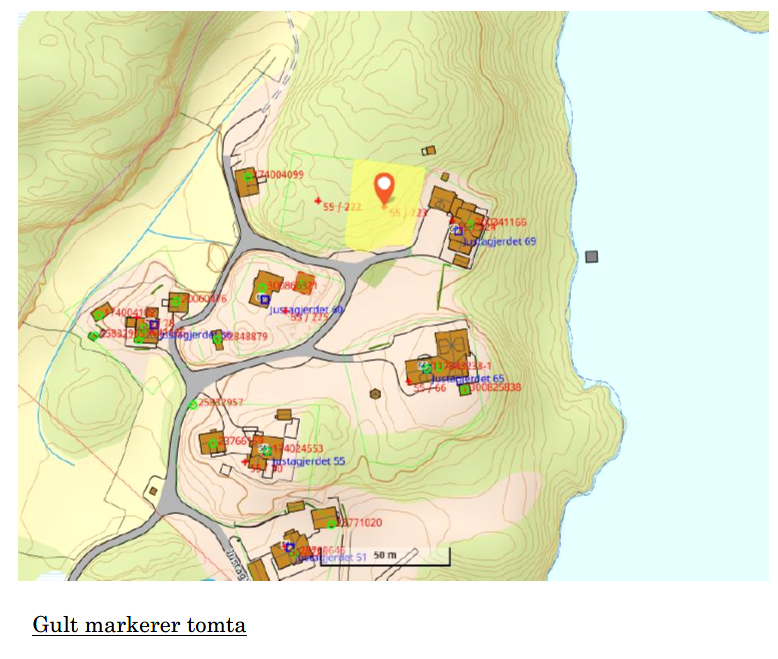Viewport: 778px width, 659px height.
Task: Click the building number 25832957
Action: 221,402
